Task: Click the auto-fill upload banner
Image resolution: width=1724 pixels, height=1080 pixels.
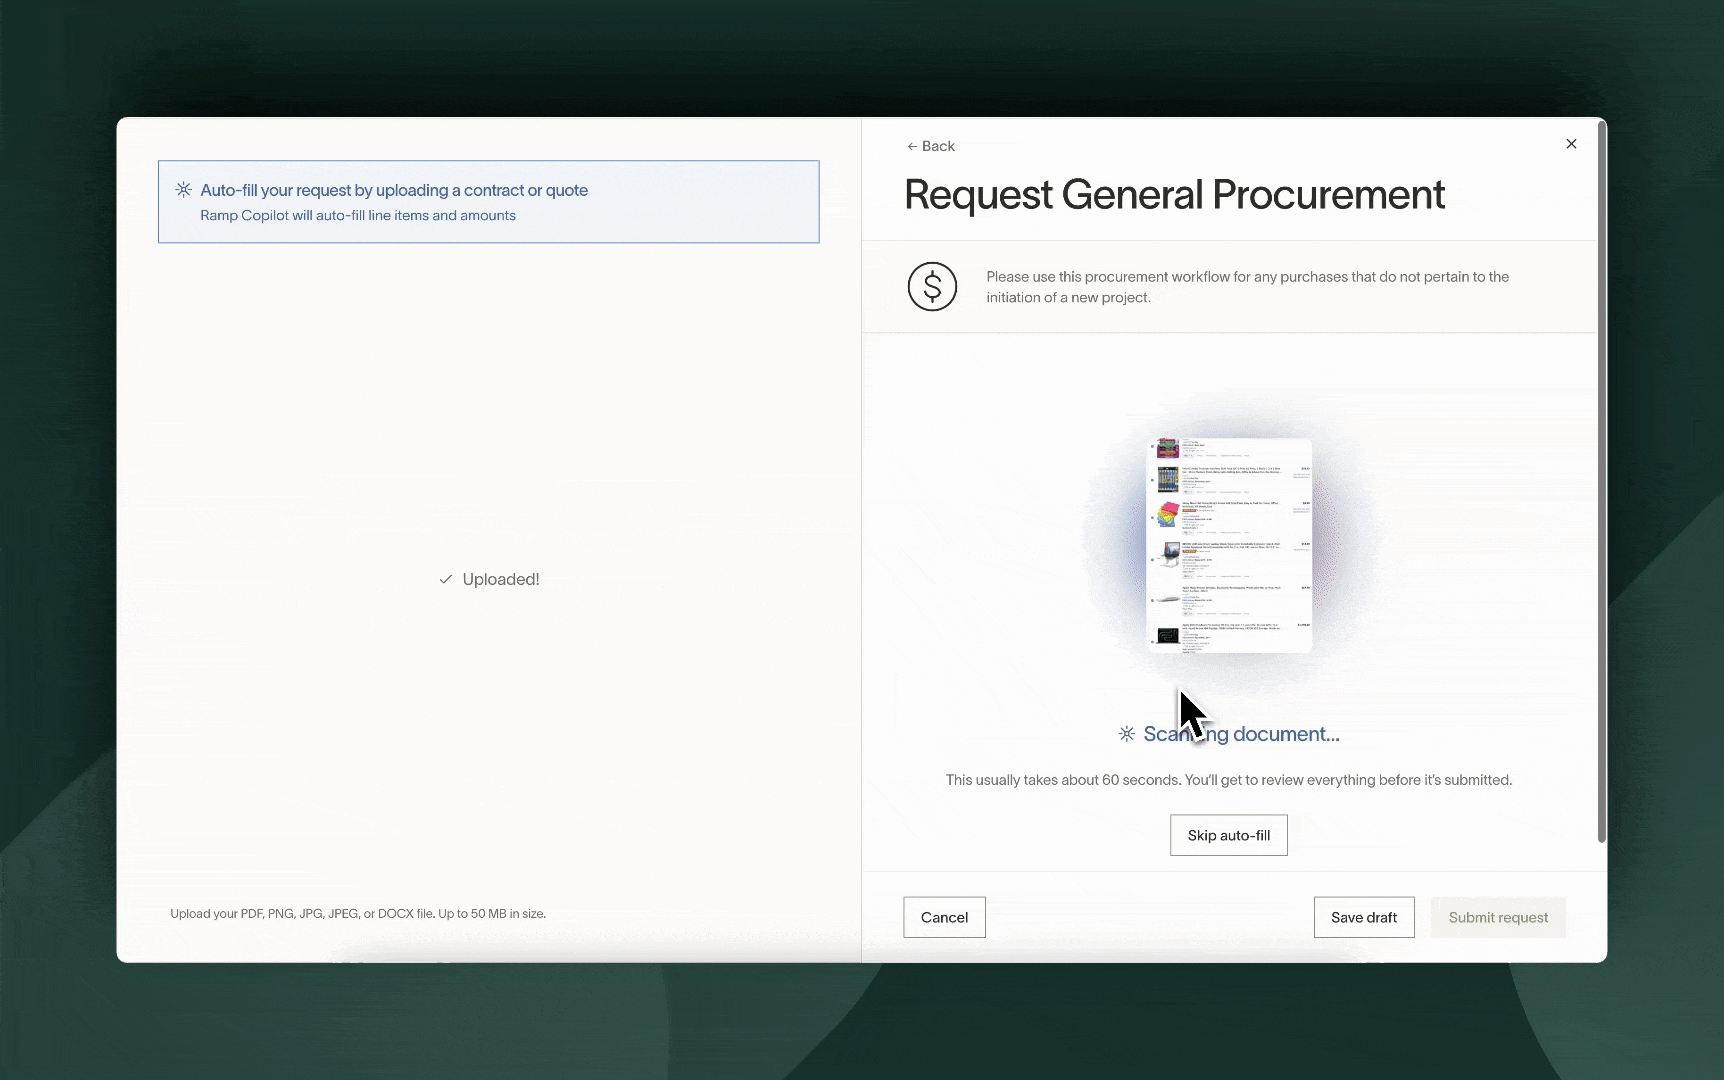Action: (488, 201)
